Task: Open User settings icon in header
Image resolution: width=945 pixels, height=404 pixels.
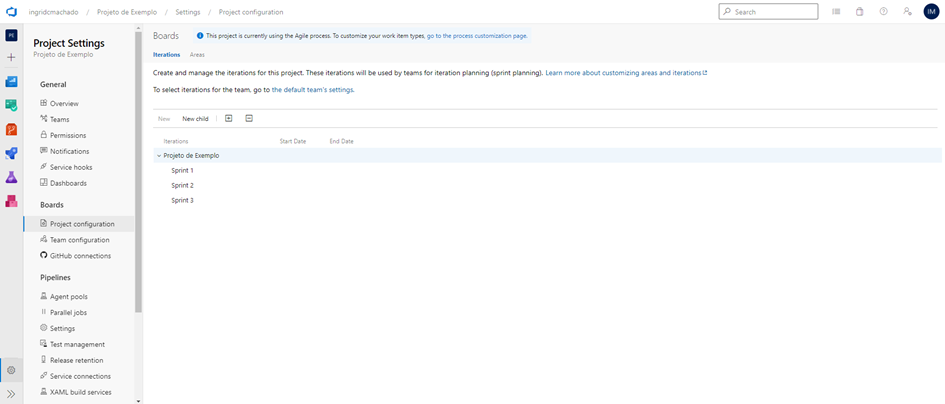Action: click(907, 12)
